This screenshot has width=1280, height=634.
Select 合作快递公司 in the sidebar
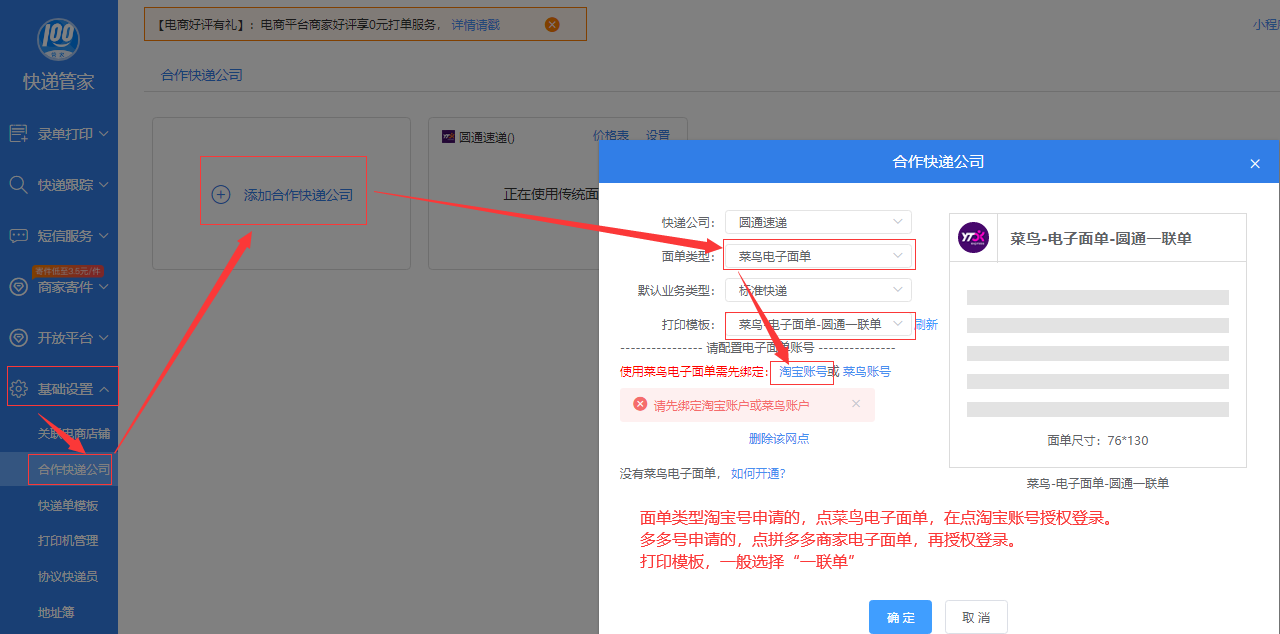point(74,469)
